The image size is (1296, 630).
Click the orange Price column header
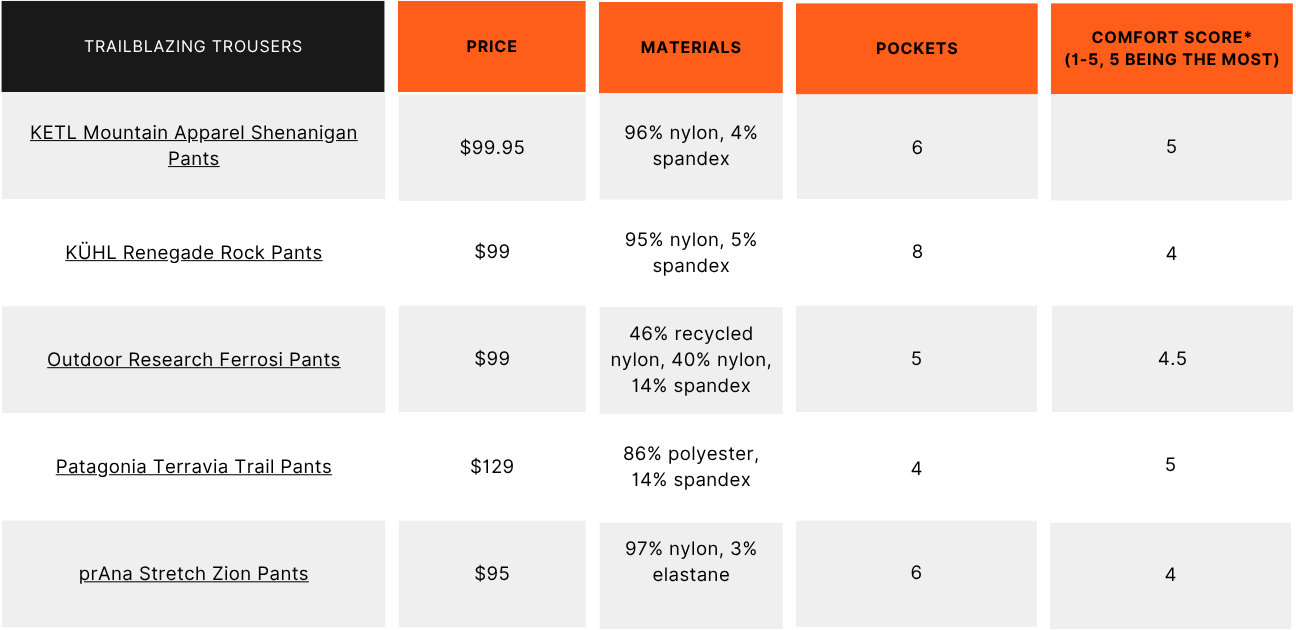492,46
